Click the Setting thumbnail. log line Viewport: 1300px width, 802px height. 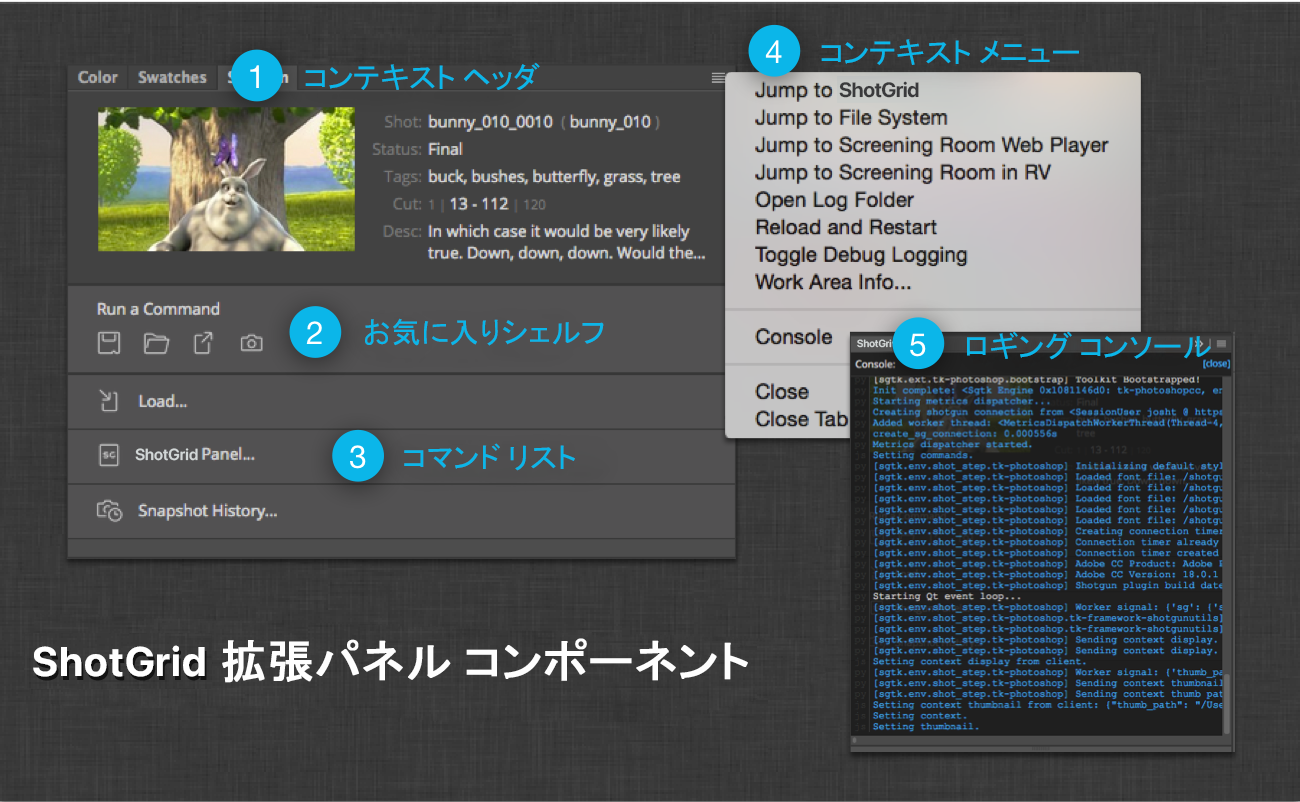point(926,726)
